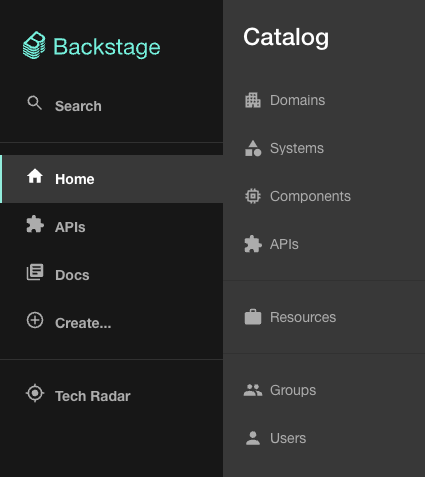Click the Docs library icon
This screenshot has width=425, height=477.
point(35,272)
